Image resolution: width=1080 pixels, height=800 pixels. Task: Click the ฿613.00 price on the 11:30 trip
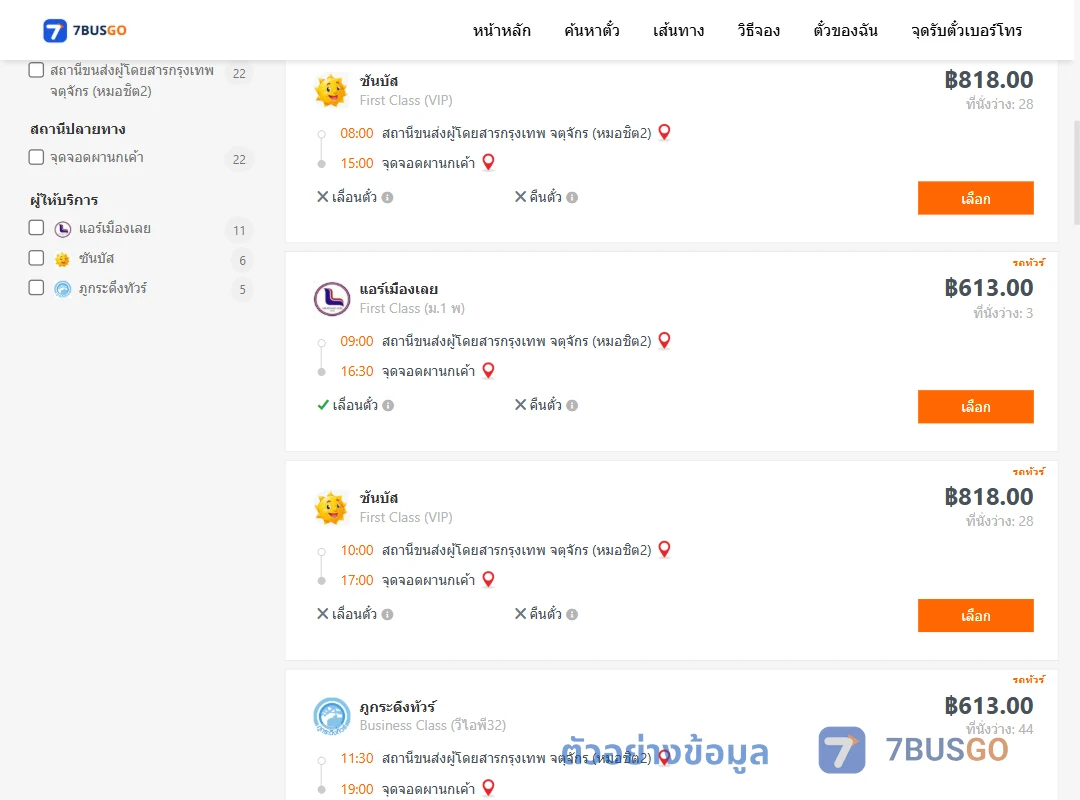[988, 706]
